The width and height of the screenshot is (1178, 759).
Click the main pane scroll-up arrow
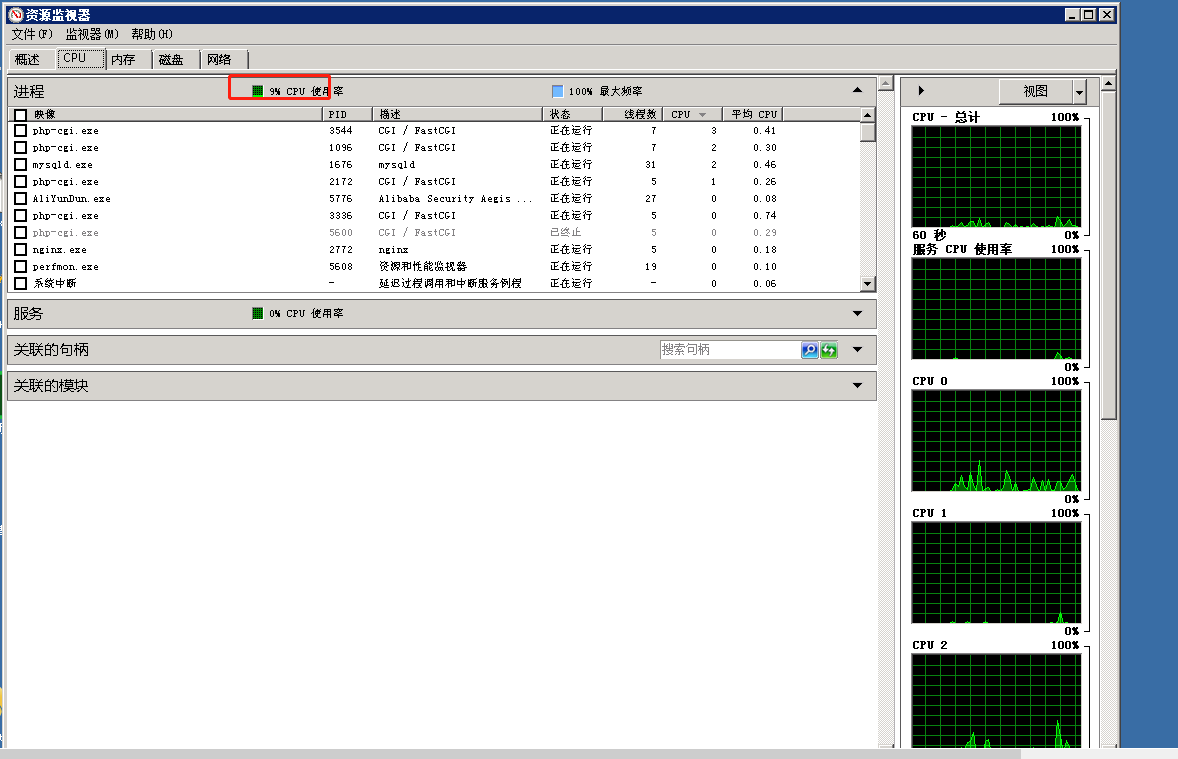(886, 83)
